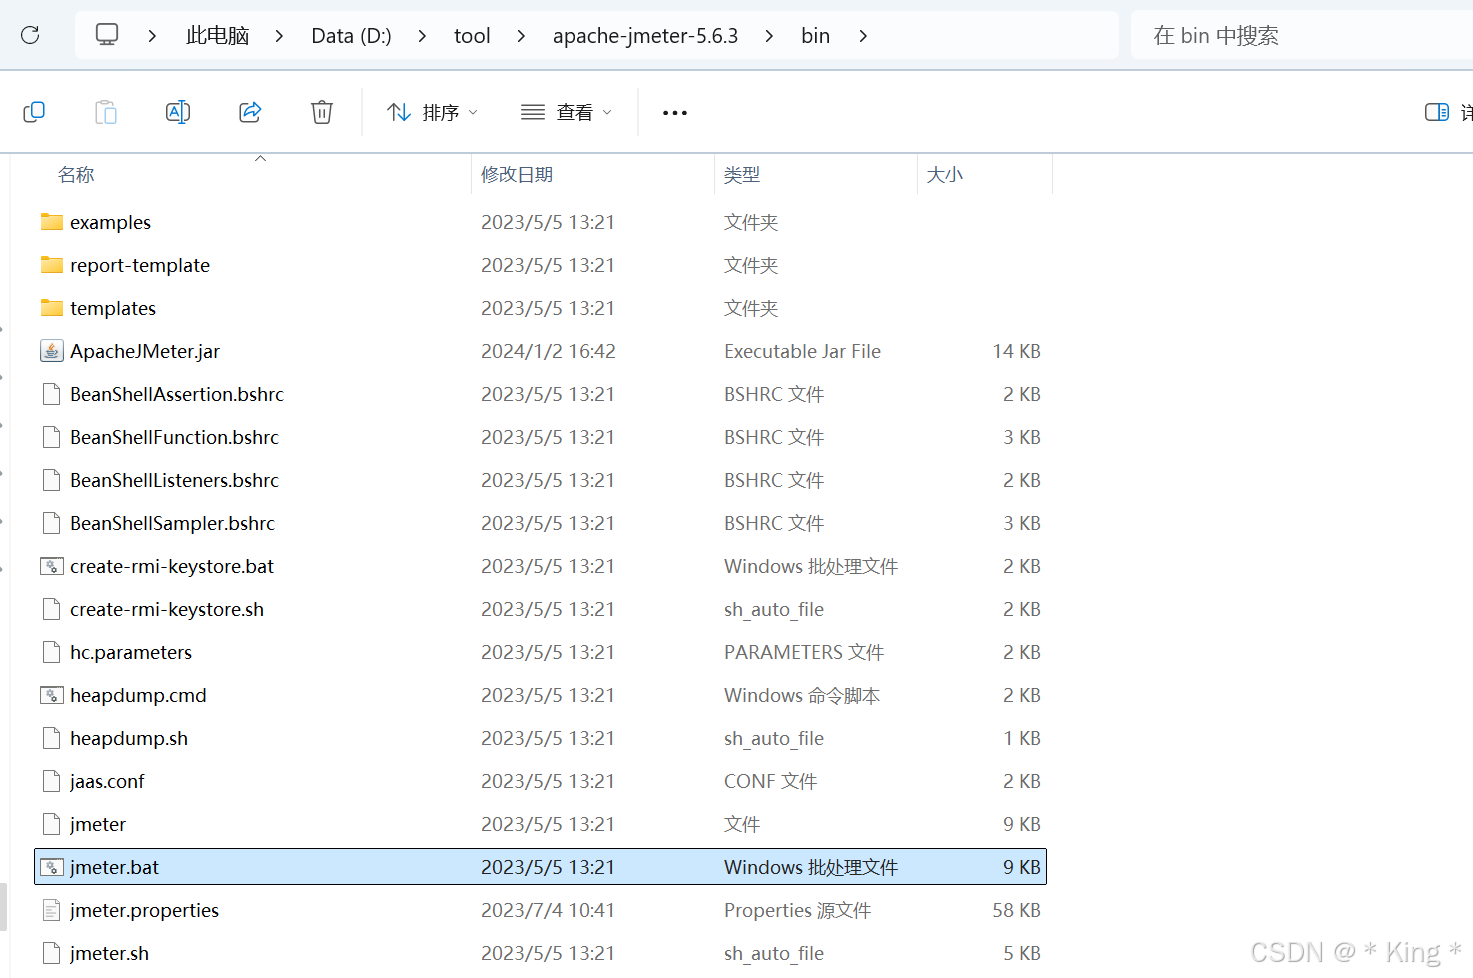Expand chevron after bin in breadcrumb
Image resolution: width=1473 pixels, height=978 pixels.
coord(863,36)
